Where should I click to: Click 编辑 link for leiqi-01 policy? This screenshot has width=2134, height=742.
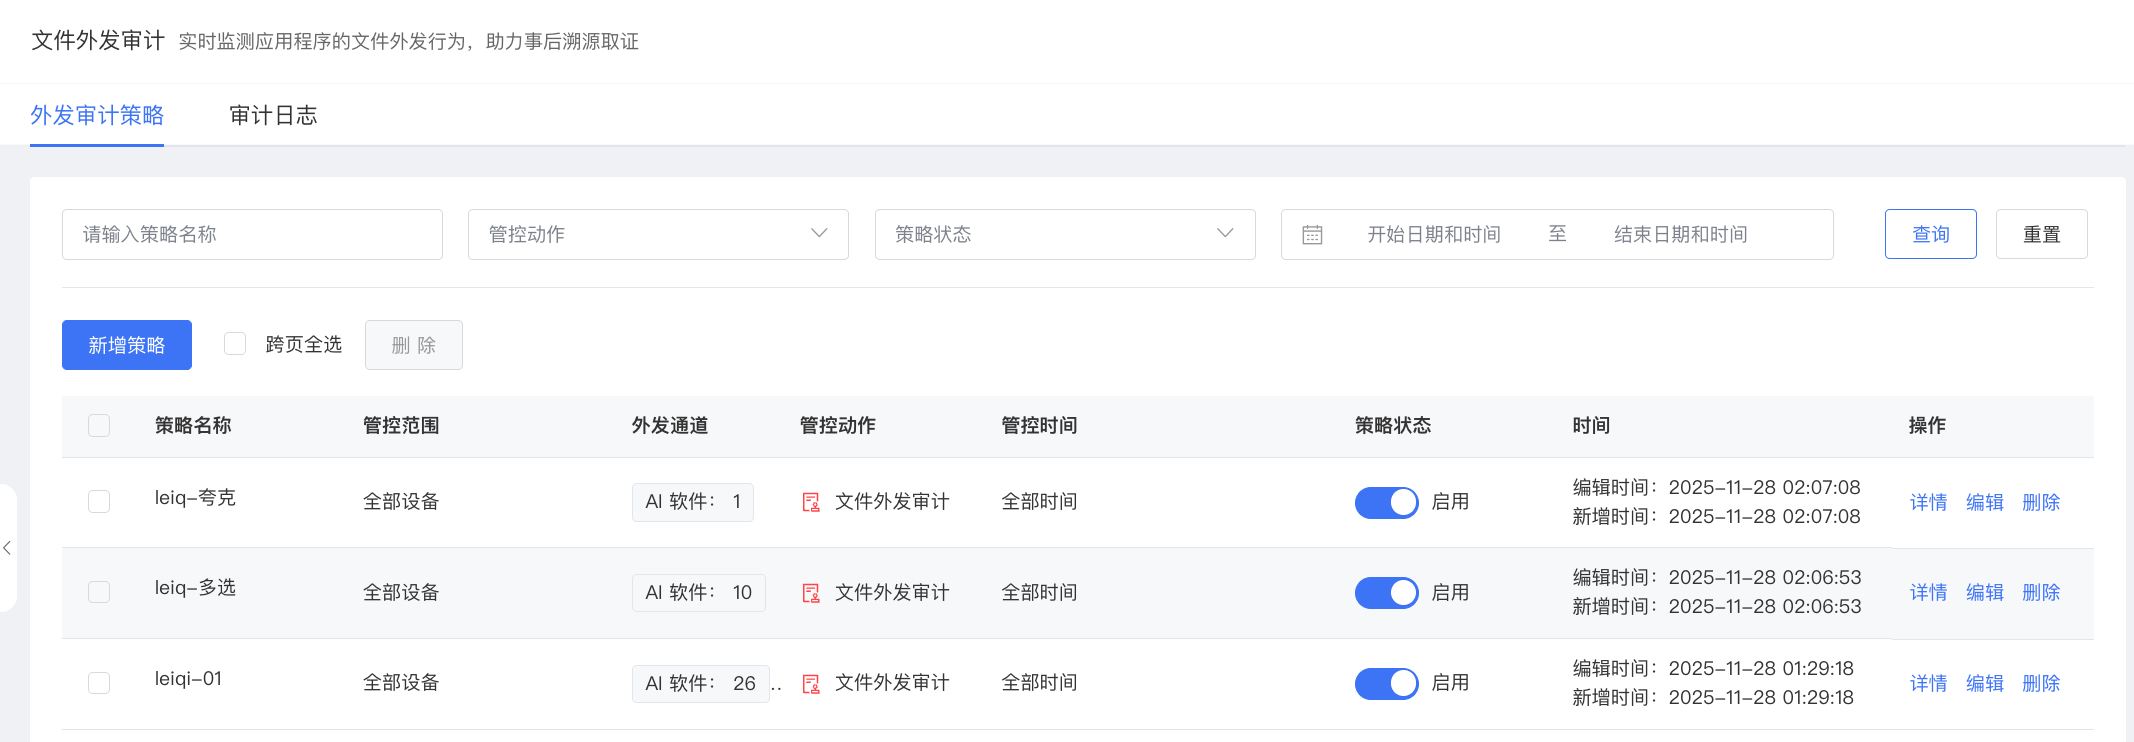pos(1984,684)
